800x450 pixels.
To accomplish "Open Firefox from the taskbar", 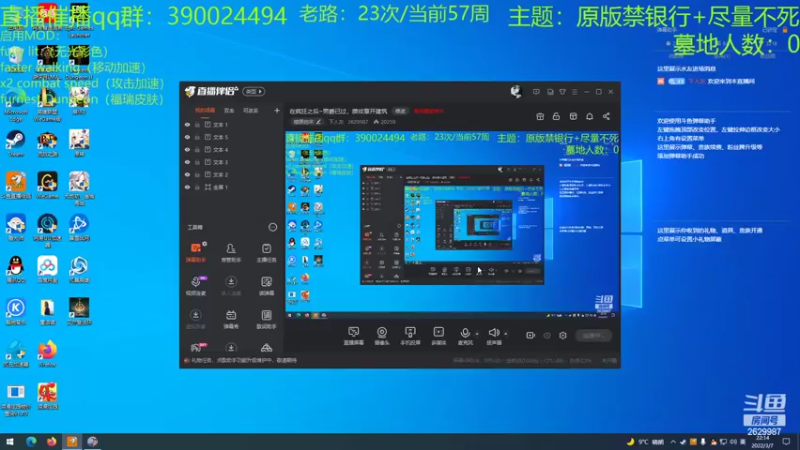I will 52,441.
